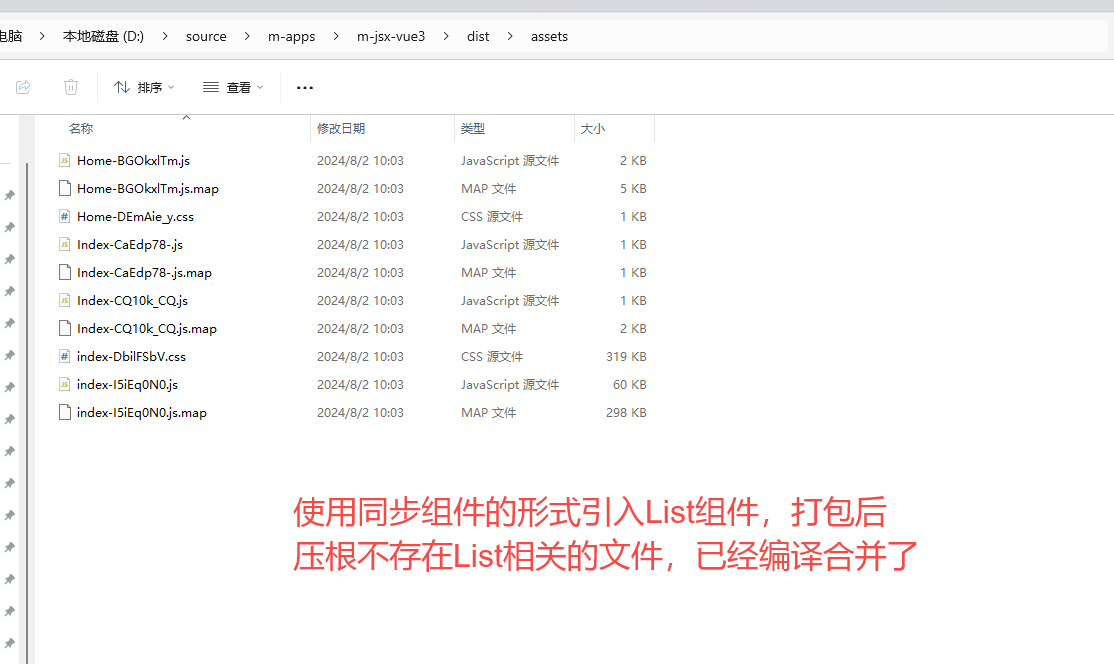Select file name index-I5iEq0N0.js.map
Viewport: 1114px width, 664px height.
(x=142, y=412)
